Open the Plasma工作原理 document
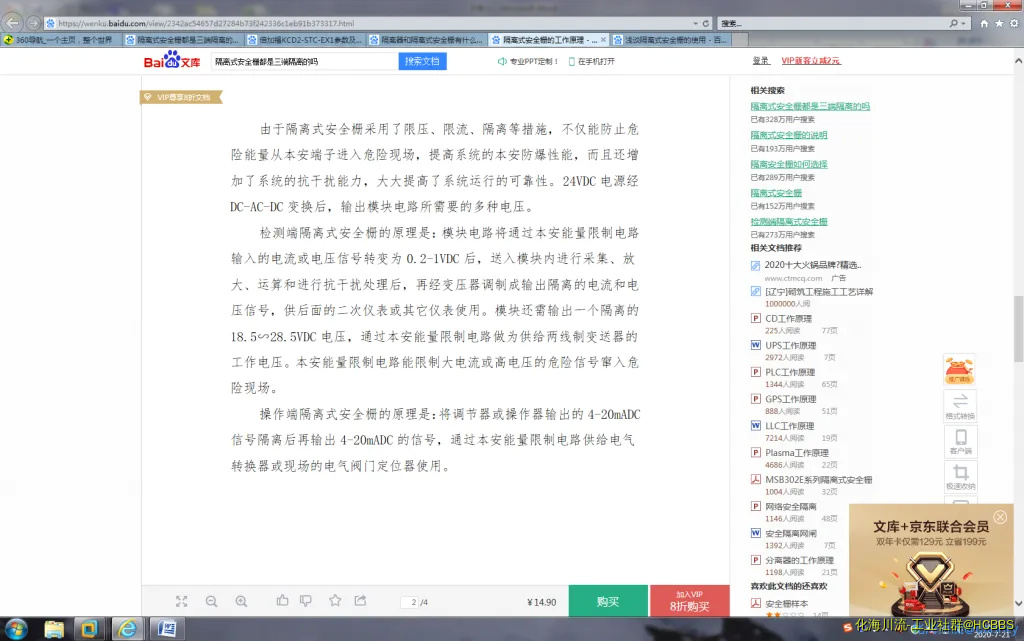1024x641 pixels. click(797, 452)
